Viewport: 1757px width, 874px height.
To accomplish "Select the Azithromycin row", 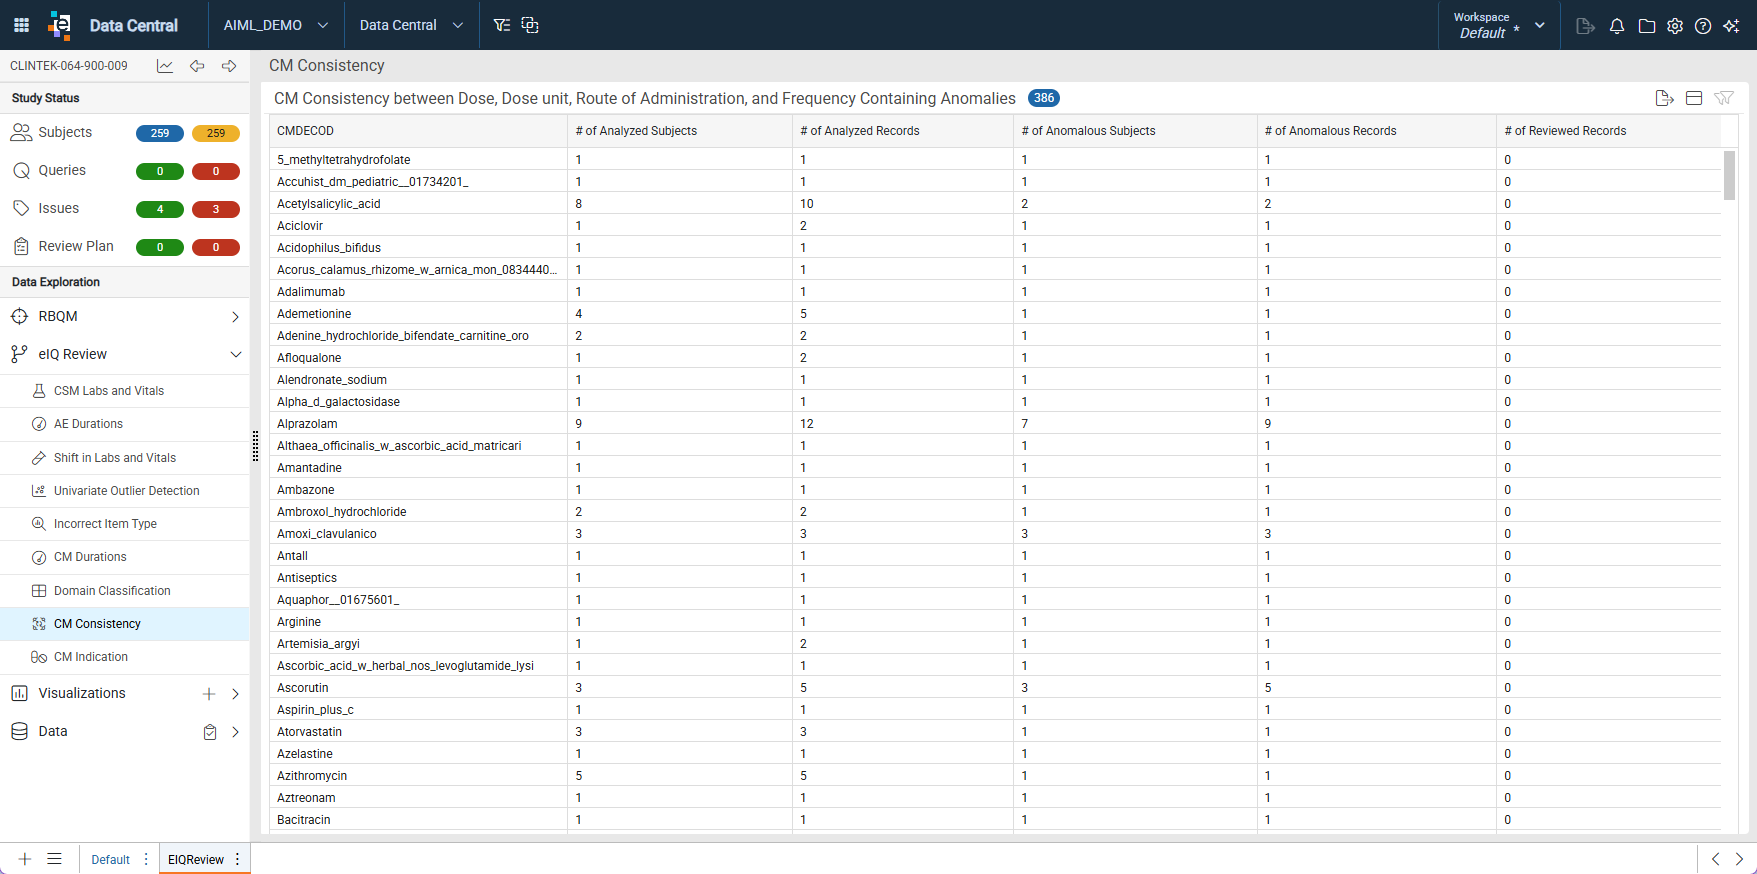I will [x=995, y=776].
